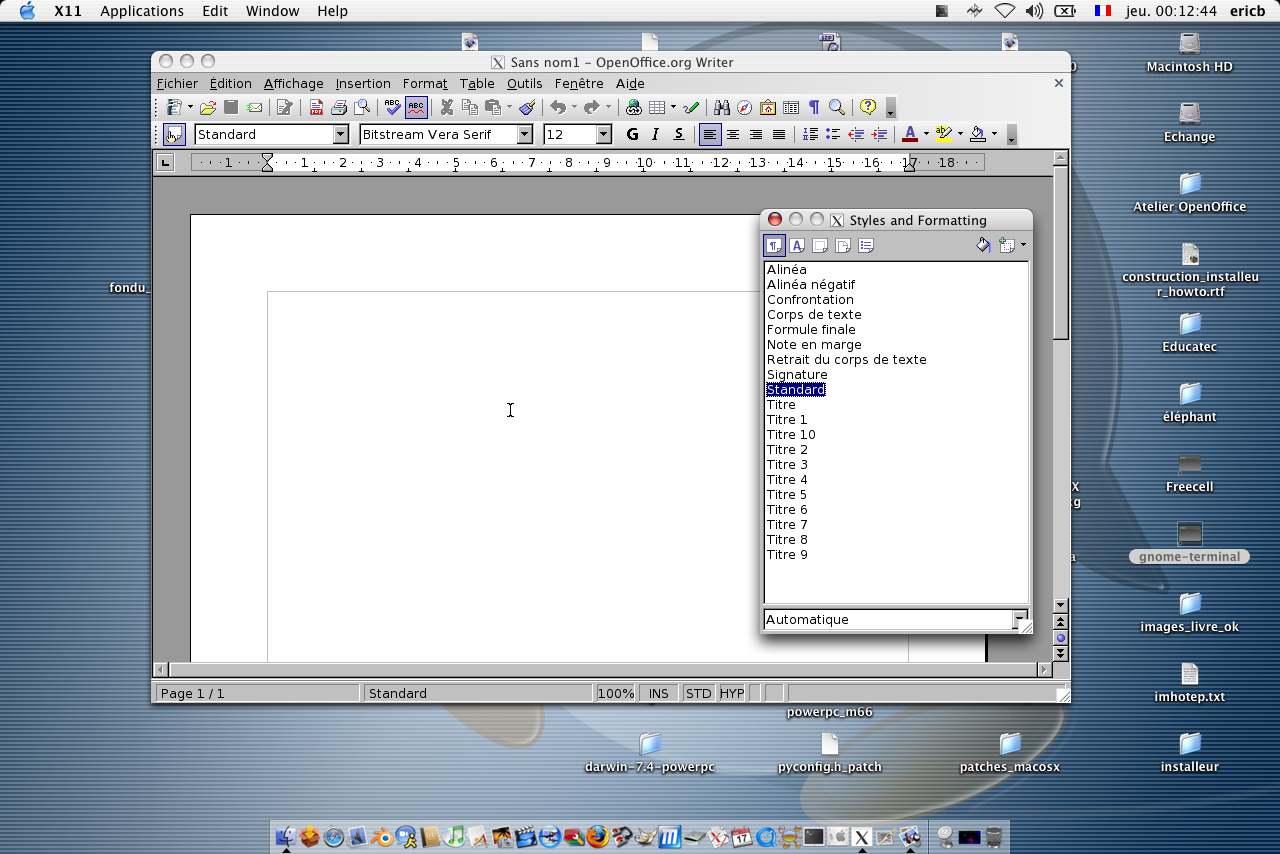
Task: Click the 100% zoom status bar field
Action: [616, 694]
